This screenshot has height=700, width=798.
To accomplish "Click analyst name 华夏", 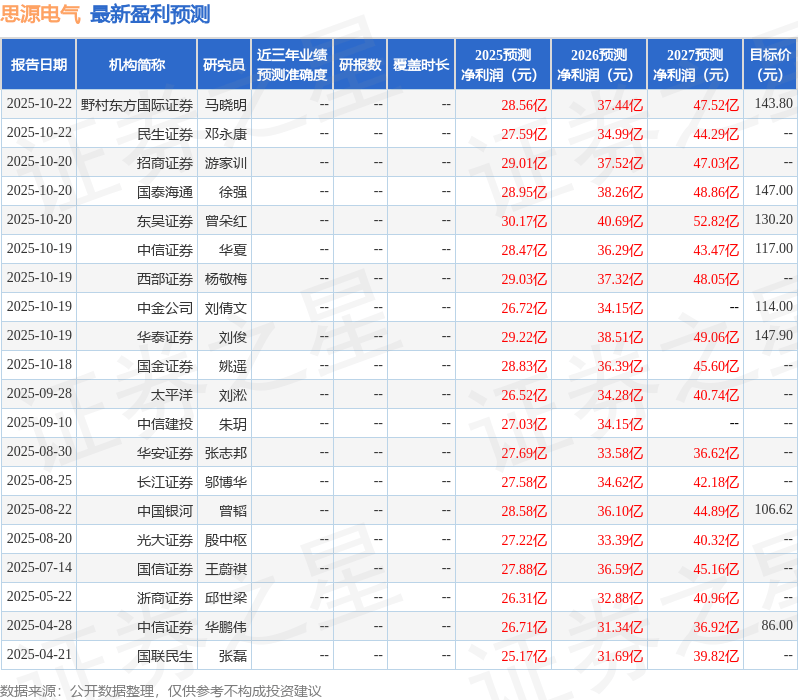I will click(233, 250).
